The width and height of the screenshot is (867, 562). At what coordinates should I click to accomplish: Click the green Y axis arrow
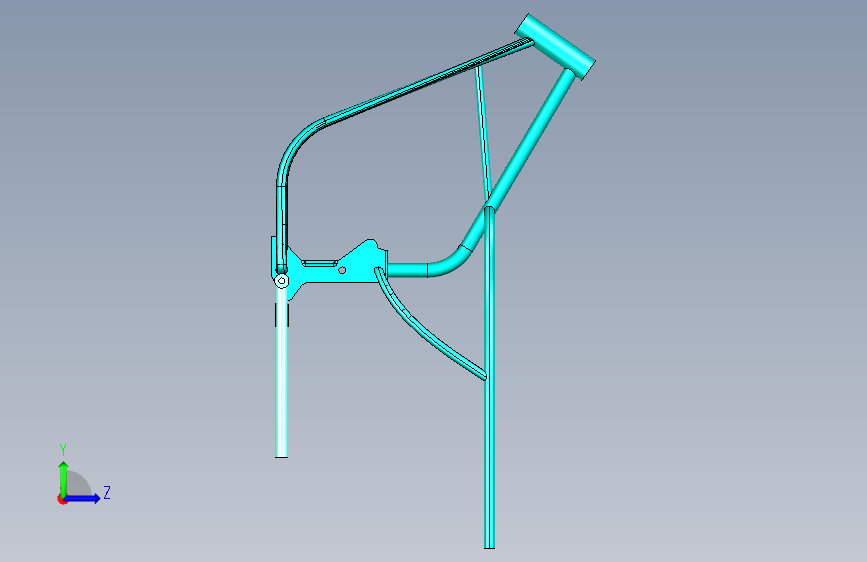click(64, 478)
